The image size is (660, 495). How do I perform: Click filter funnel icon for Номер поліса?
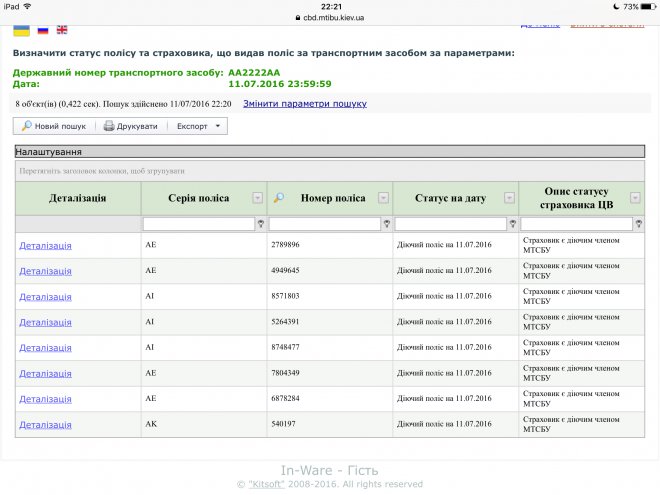tap(387, 224)
